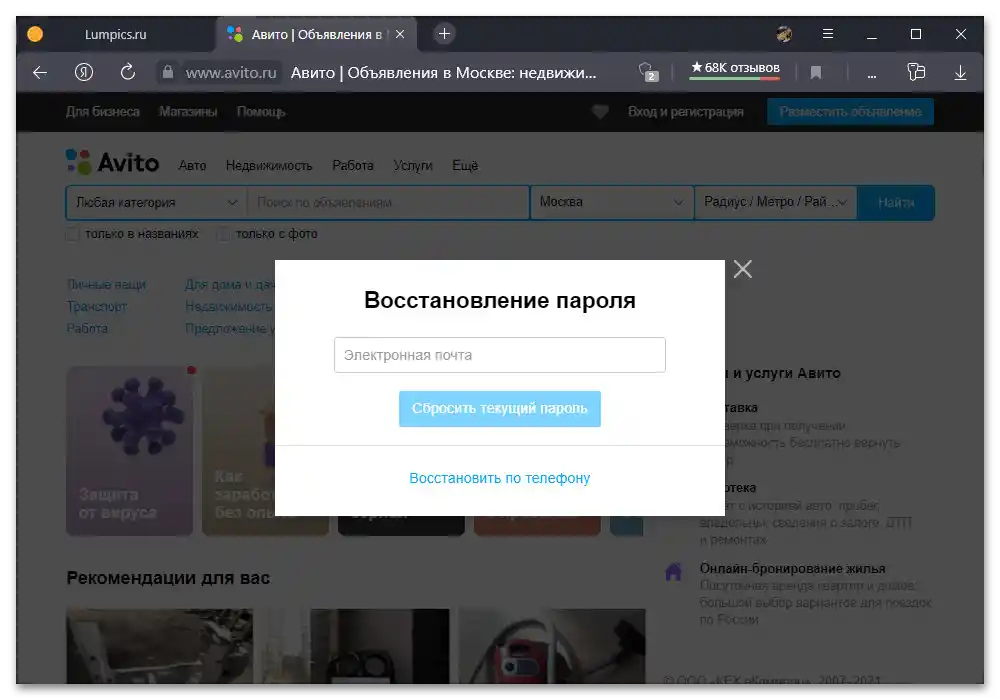Open the Ещё menu item
The image size is (1000, 700).
coord(465,166)
